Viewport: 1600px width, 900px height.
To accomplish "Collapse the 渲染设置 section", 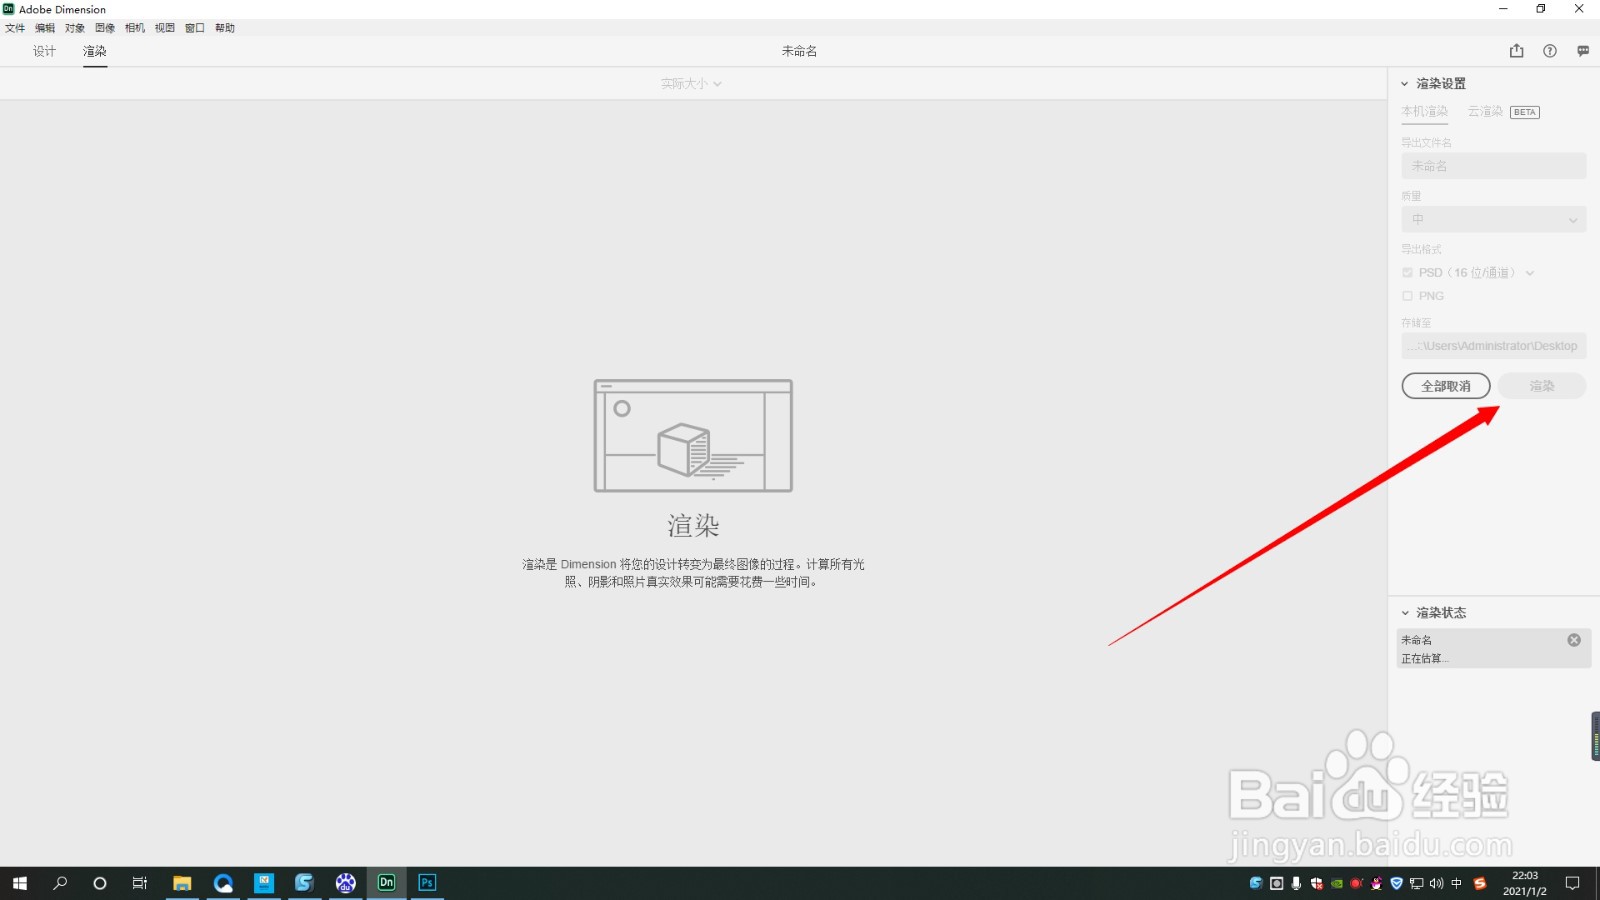I will click(x=1404, y=84).
